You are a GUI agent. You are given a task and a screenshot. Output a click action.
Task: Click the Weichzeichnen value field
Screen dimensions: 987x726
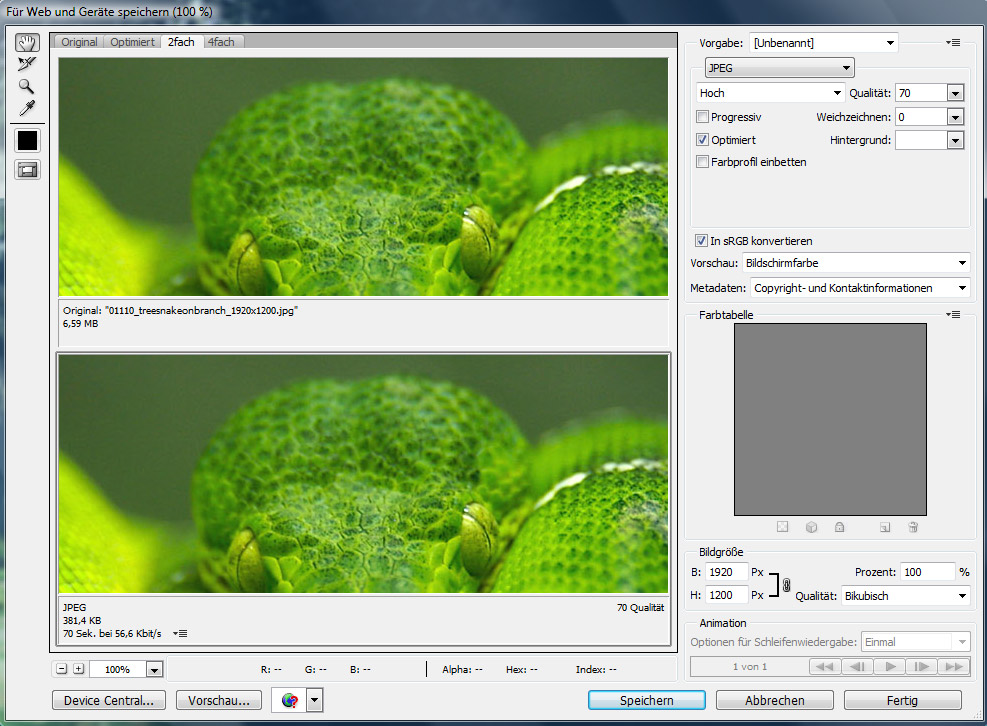coord(922,117)
